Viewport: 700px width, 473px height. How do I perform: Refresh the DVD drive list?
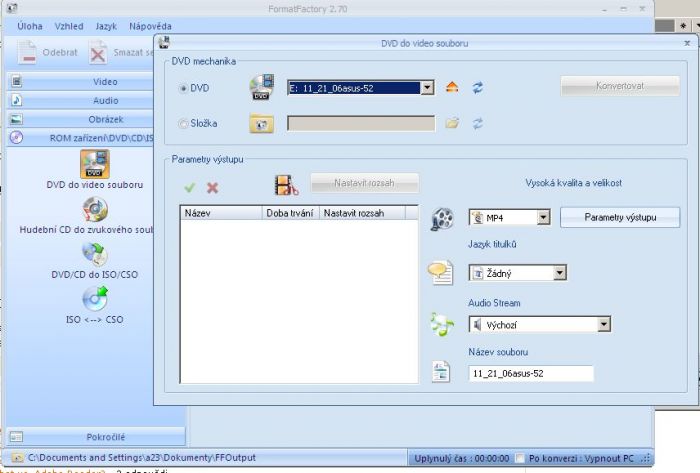point(478,87)
